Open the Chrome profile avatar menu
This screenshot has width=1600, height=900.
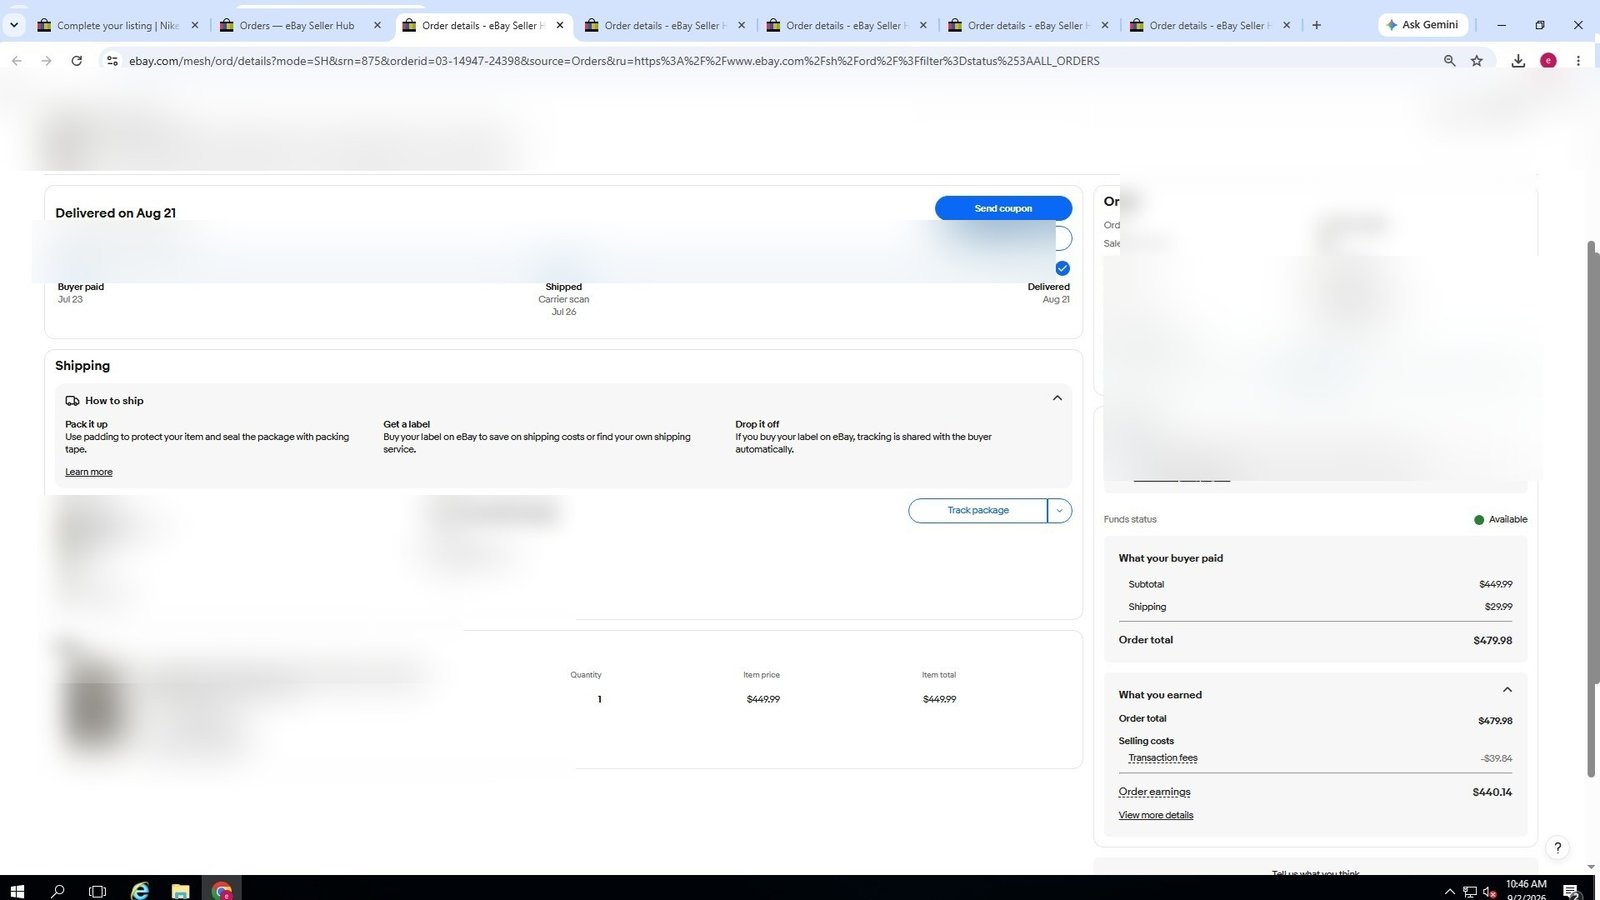coord(1548,61)
